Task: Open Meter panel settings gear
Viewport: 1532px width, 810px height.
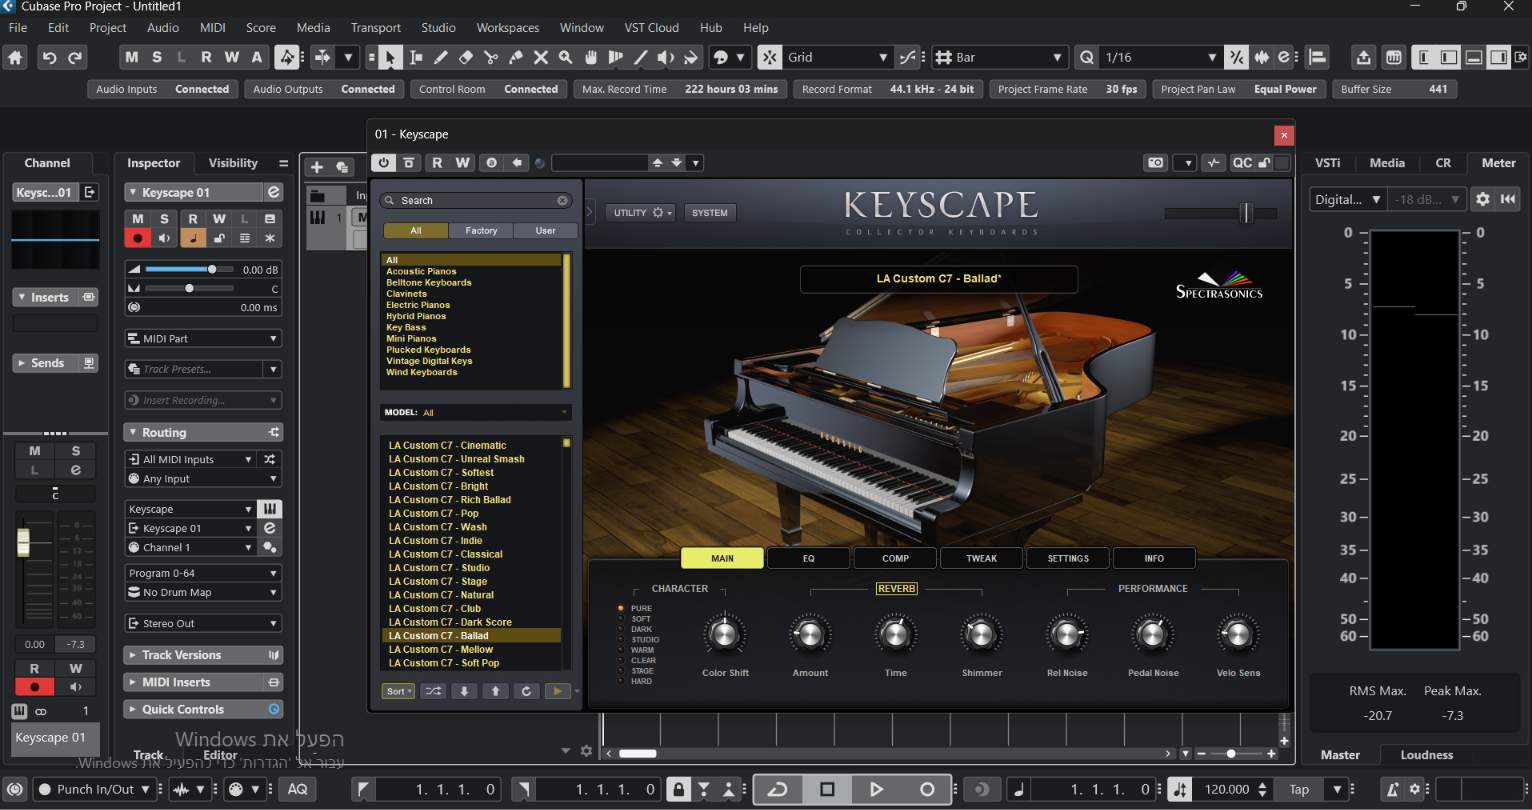Action: click(x=1483, y=199)
